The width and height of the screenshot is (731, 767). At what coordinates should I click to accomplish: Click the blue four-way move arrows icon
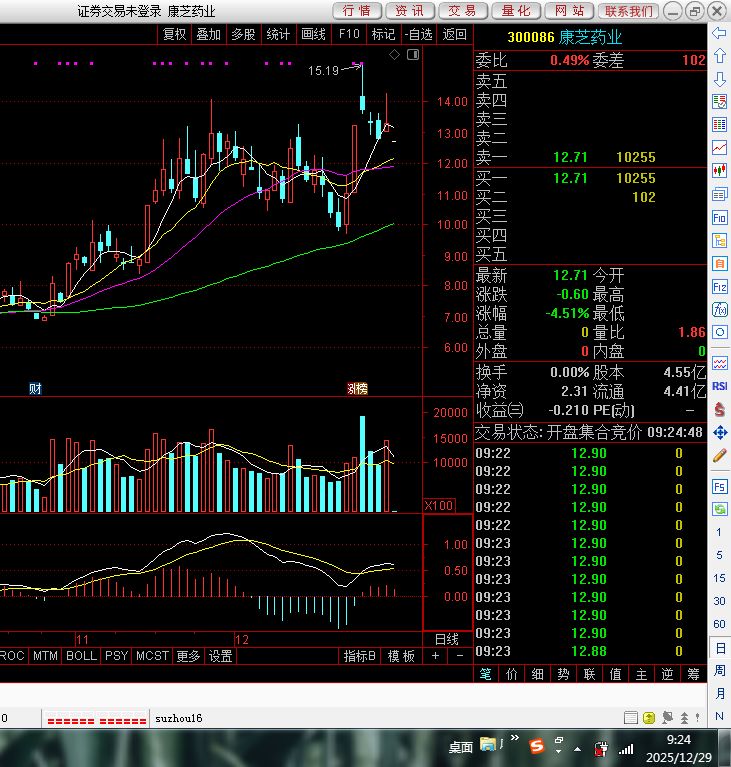(719, 432)
